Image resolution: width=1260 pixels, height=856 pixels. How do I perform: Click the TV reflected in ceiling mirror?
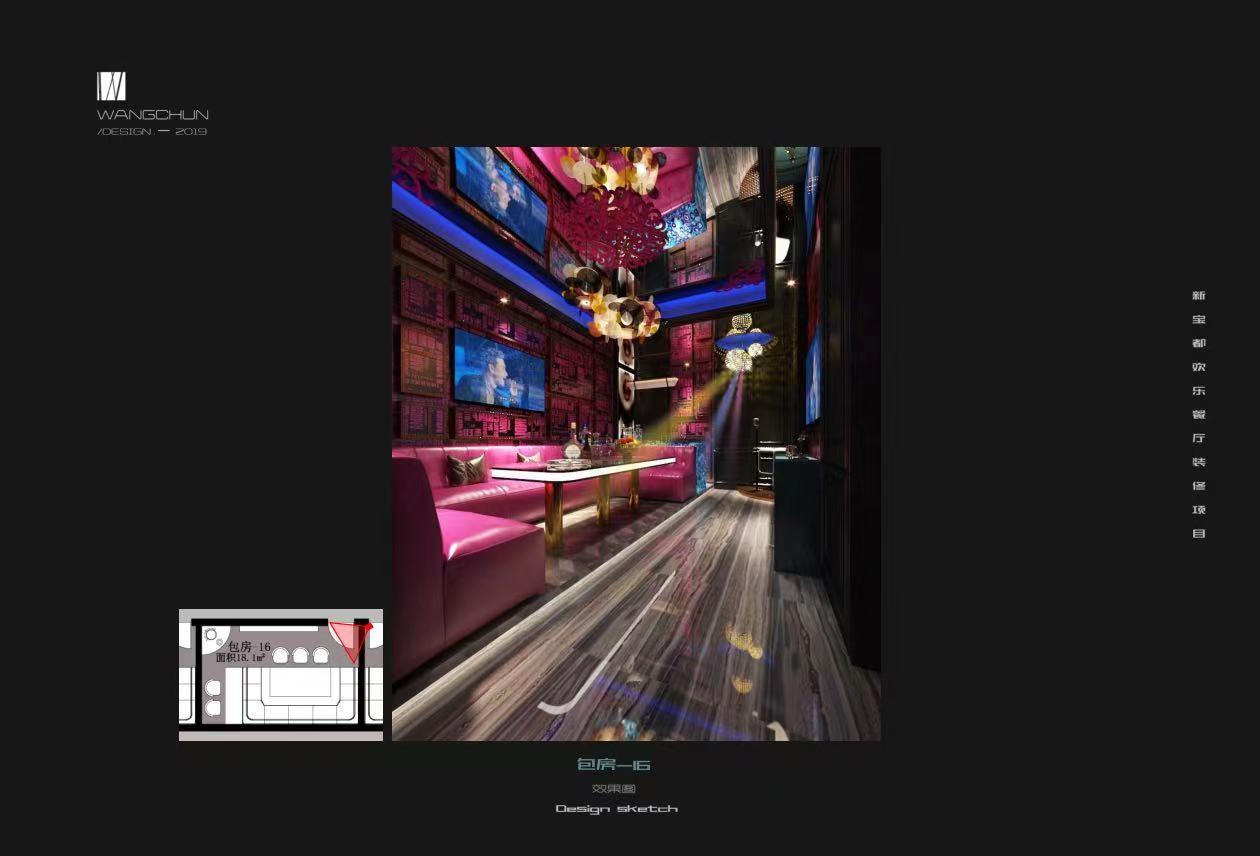pyautogui.click(x=500, y=198)
